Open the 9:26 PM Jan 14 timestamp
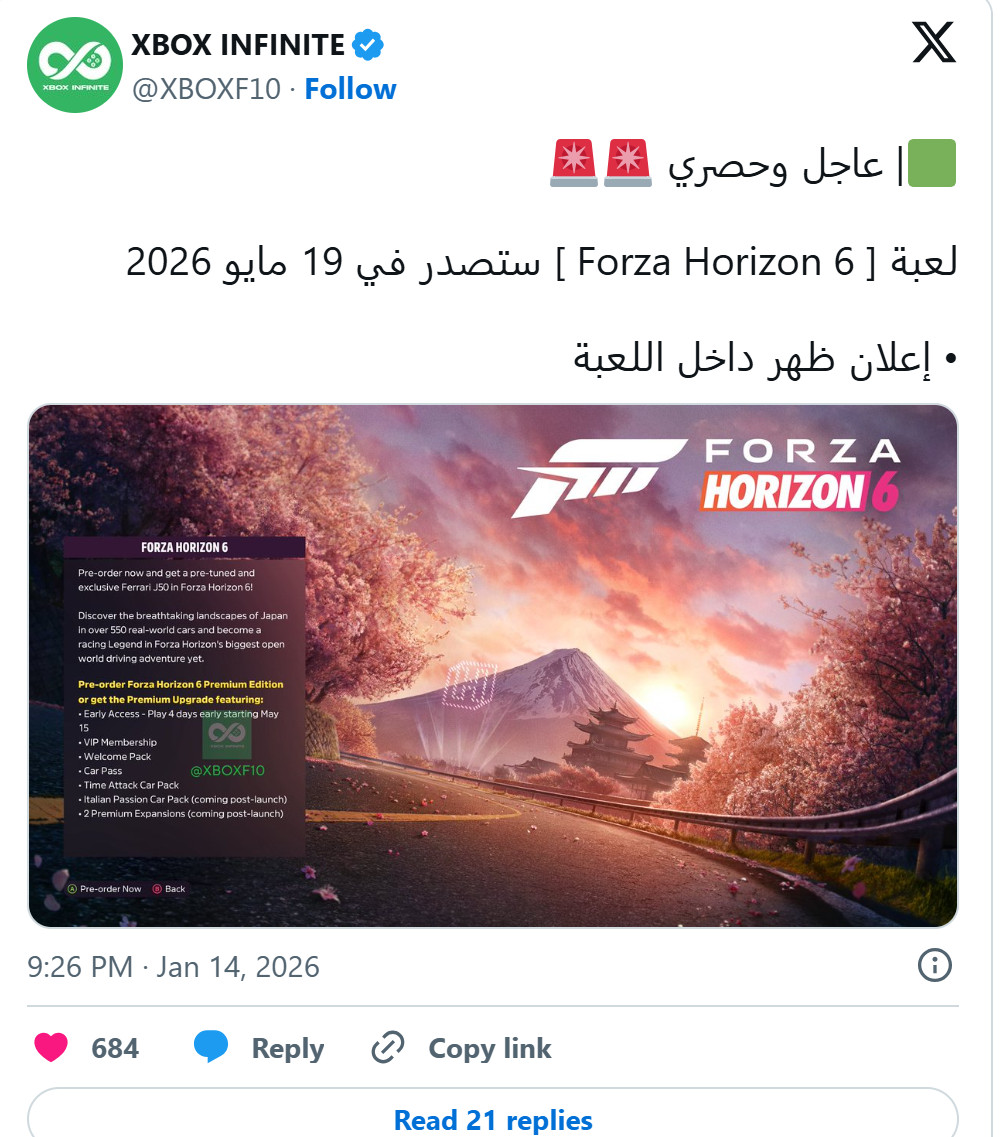Screen dimensions: 1001x1137 pos(173,967)
